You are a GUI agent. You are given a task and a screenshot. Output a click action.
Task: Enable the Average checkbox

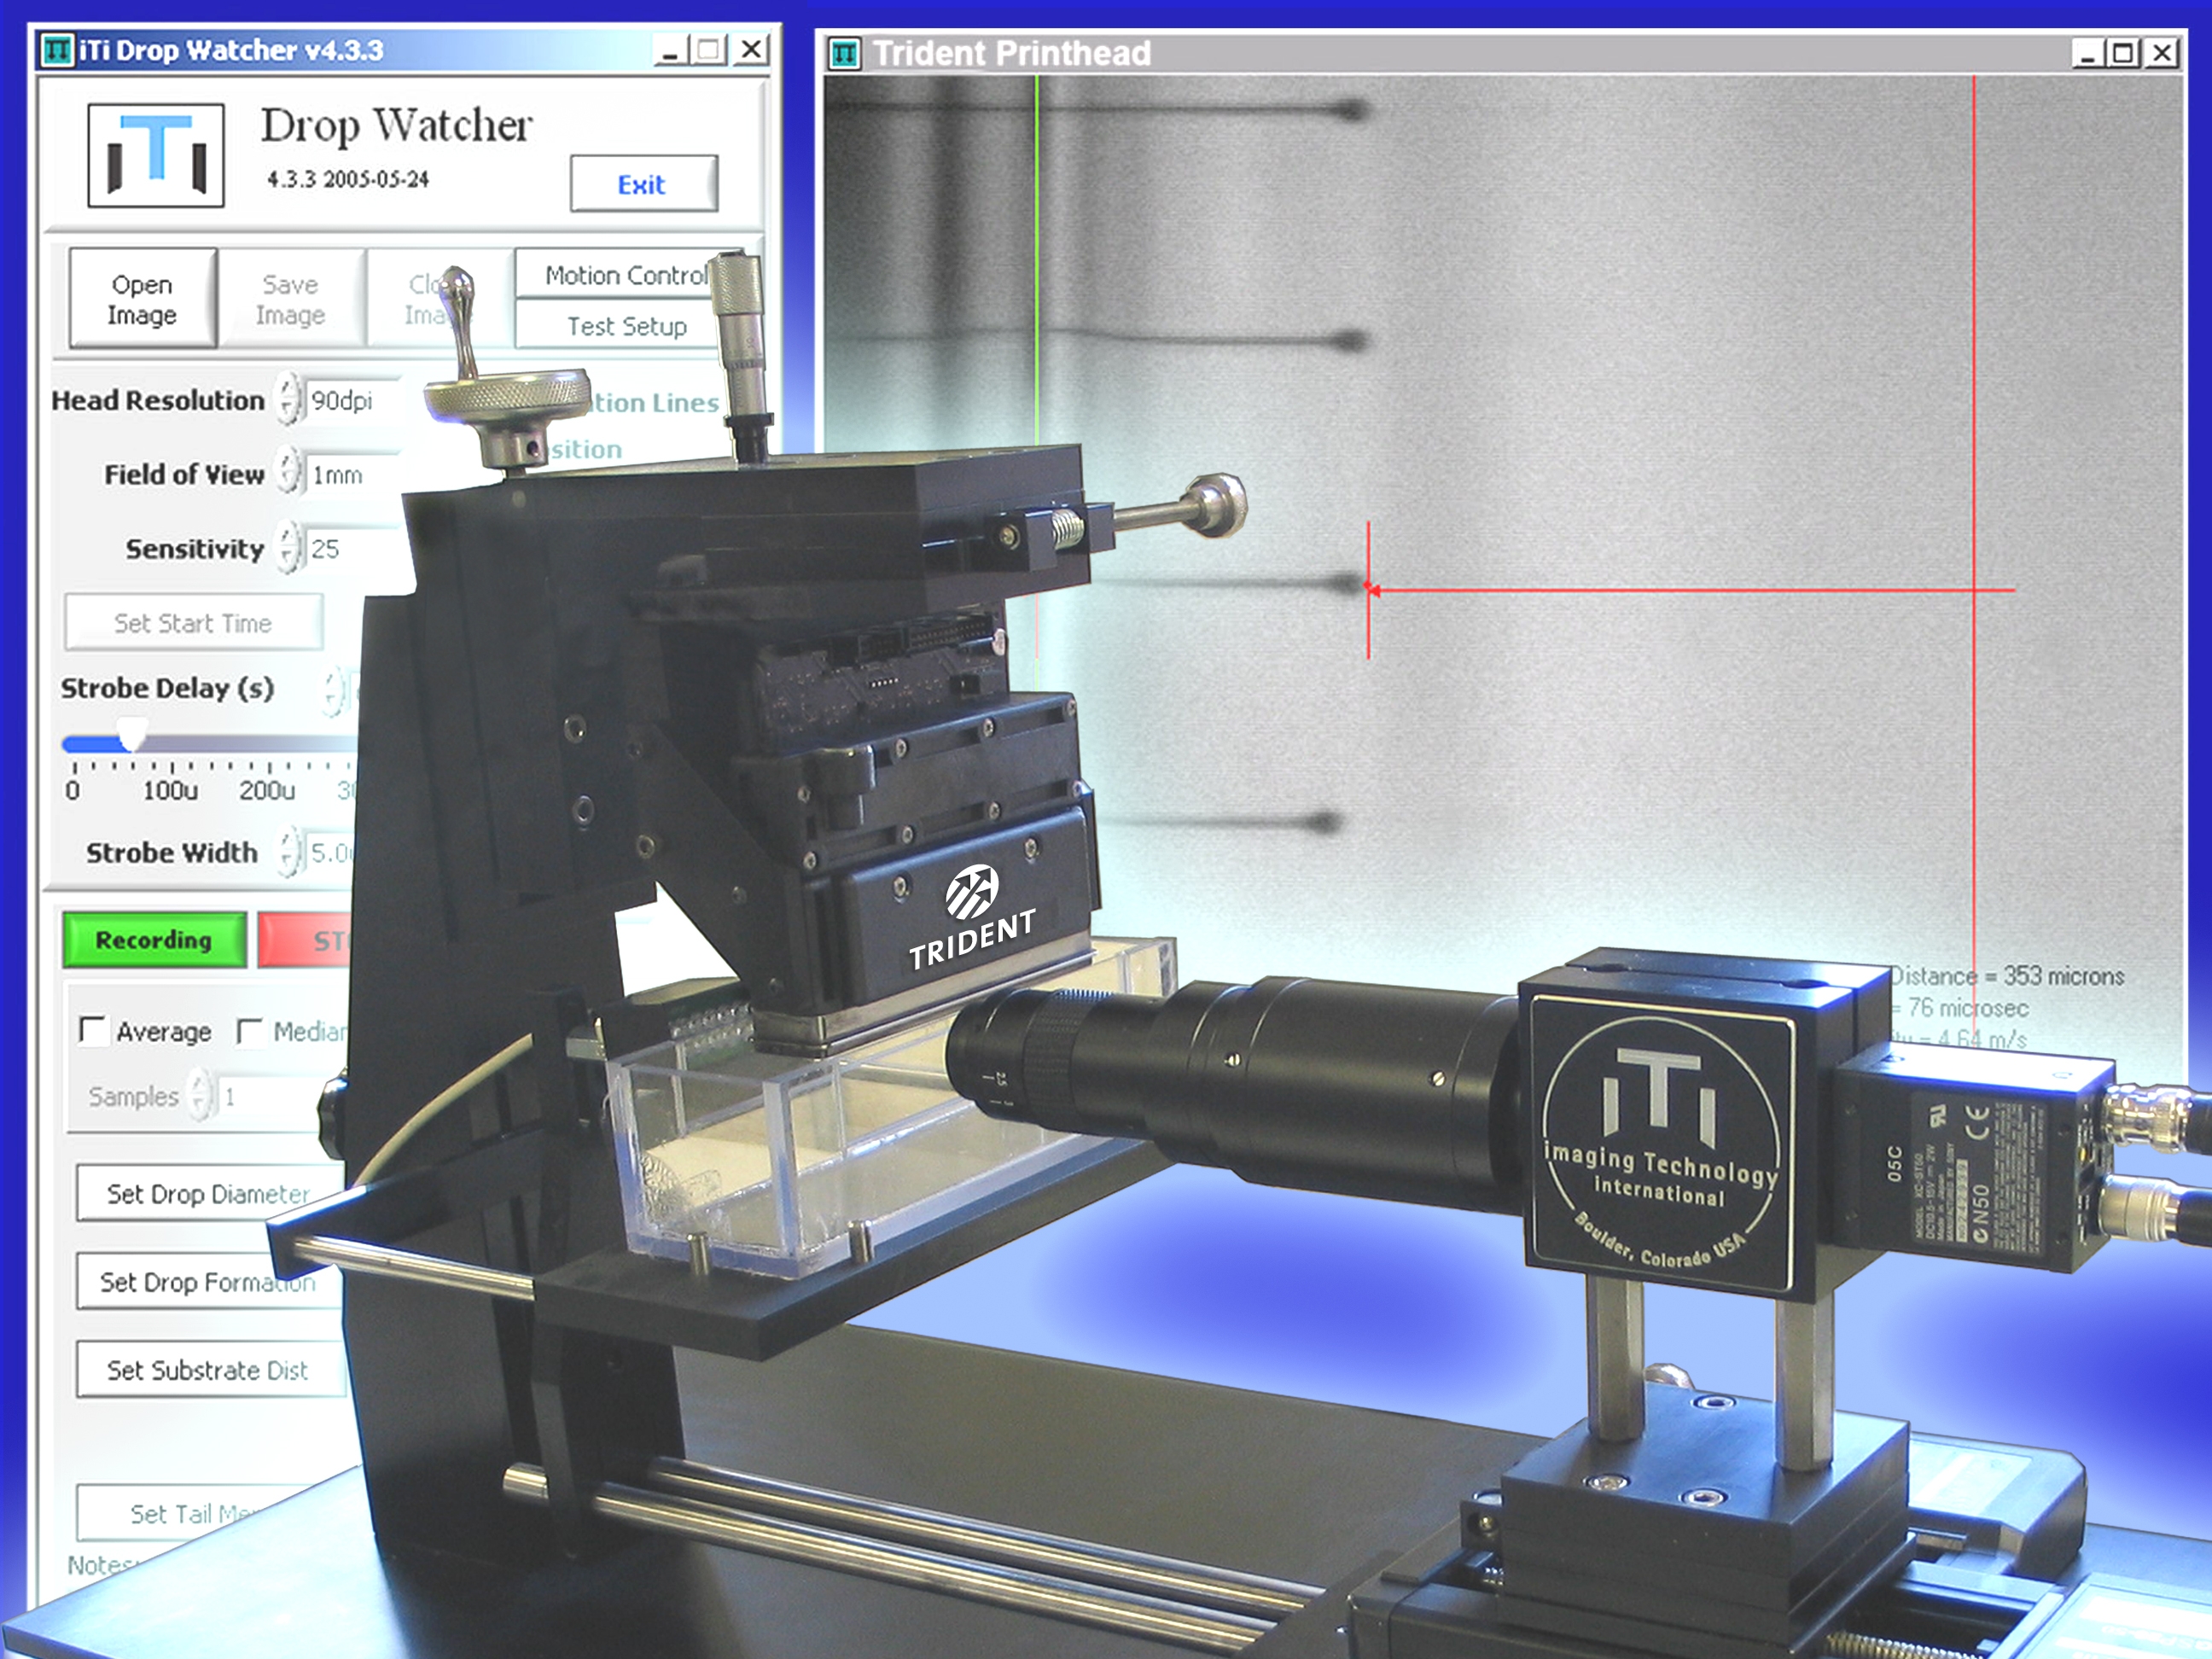(92, 1030)
